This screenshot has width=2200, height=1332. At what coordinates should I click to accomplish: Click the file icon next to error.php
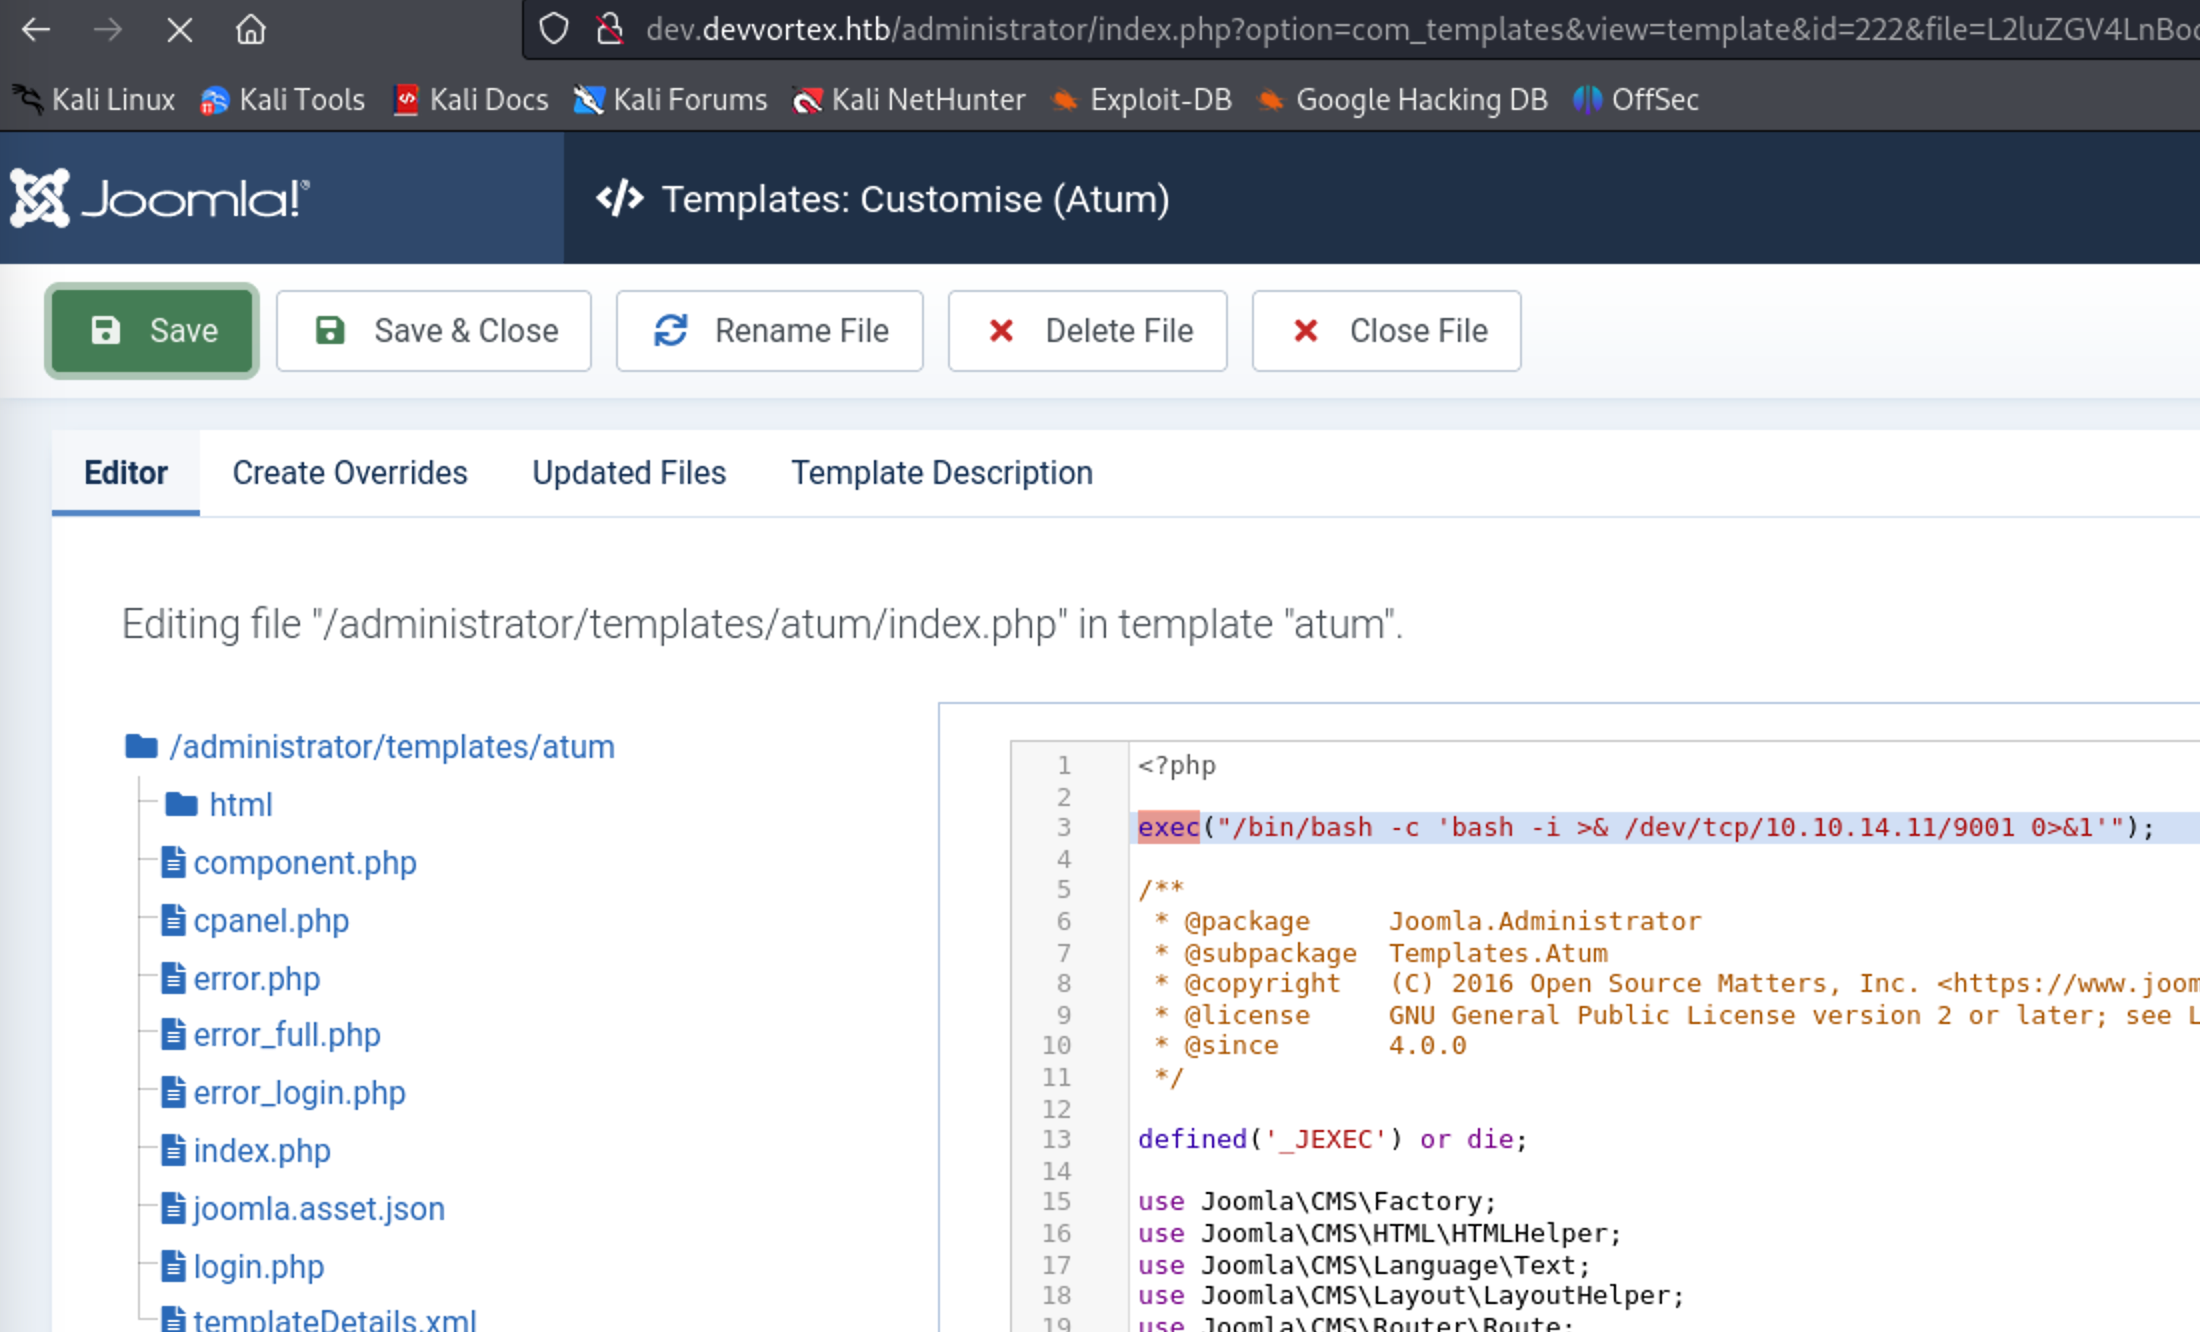(174, 978)
